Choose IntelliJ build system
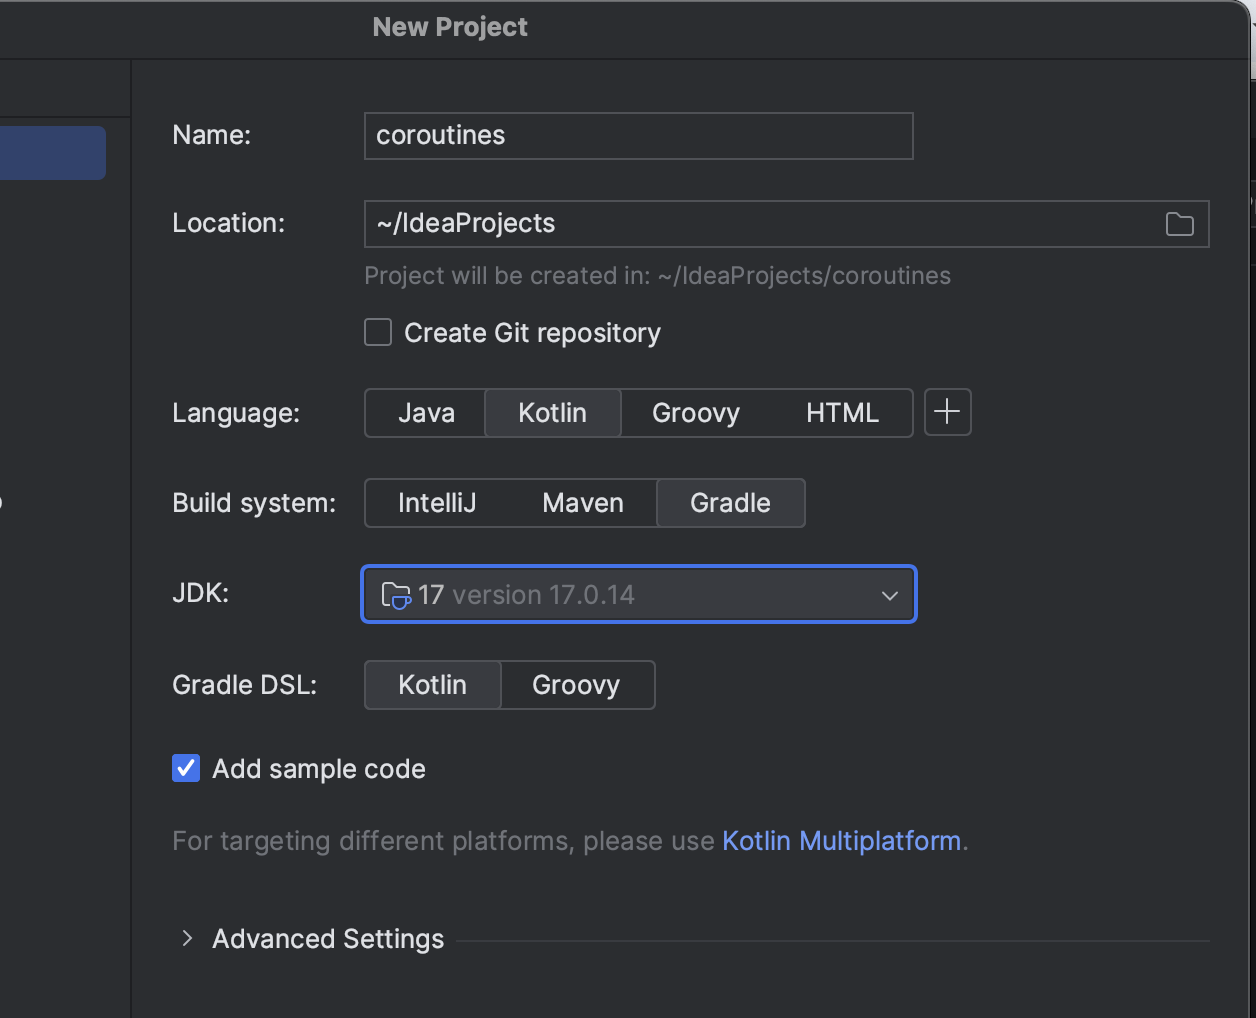This screenshot has width=1256, height=1018. 437,503
